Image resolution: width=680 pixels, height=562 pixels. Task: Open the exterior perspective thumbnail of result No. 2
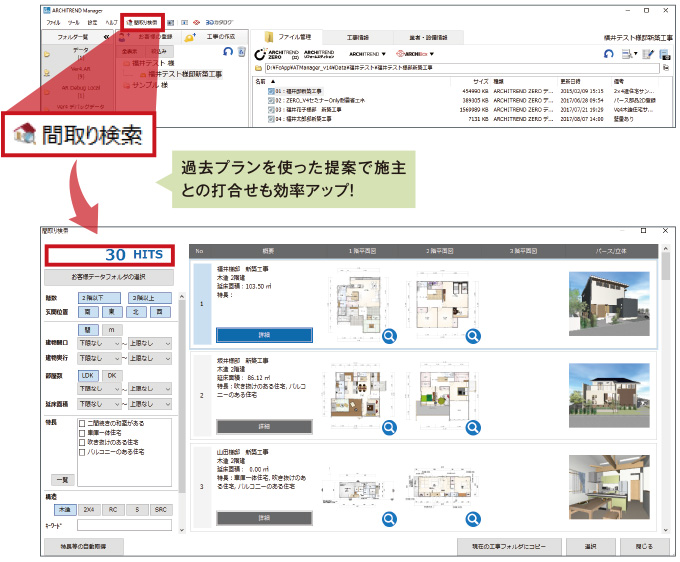coord(609,395)
